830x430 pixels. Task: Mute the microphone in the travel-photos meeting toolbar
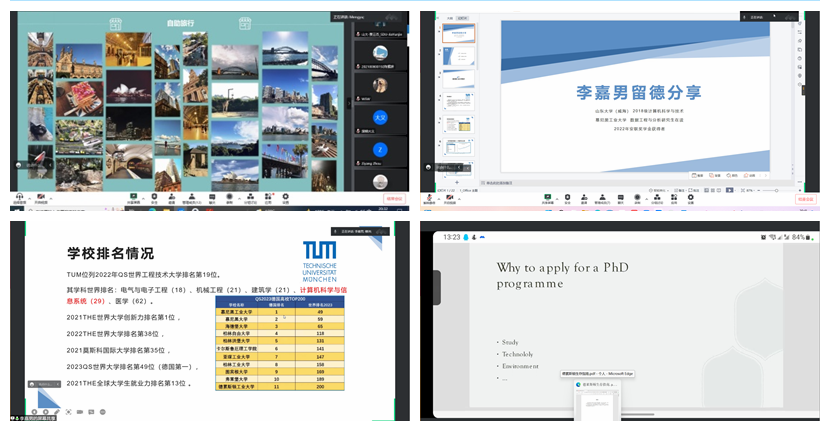tap(18, 197)
